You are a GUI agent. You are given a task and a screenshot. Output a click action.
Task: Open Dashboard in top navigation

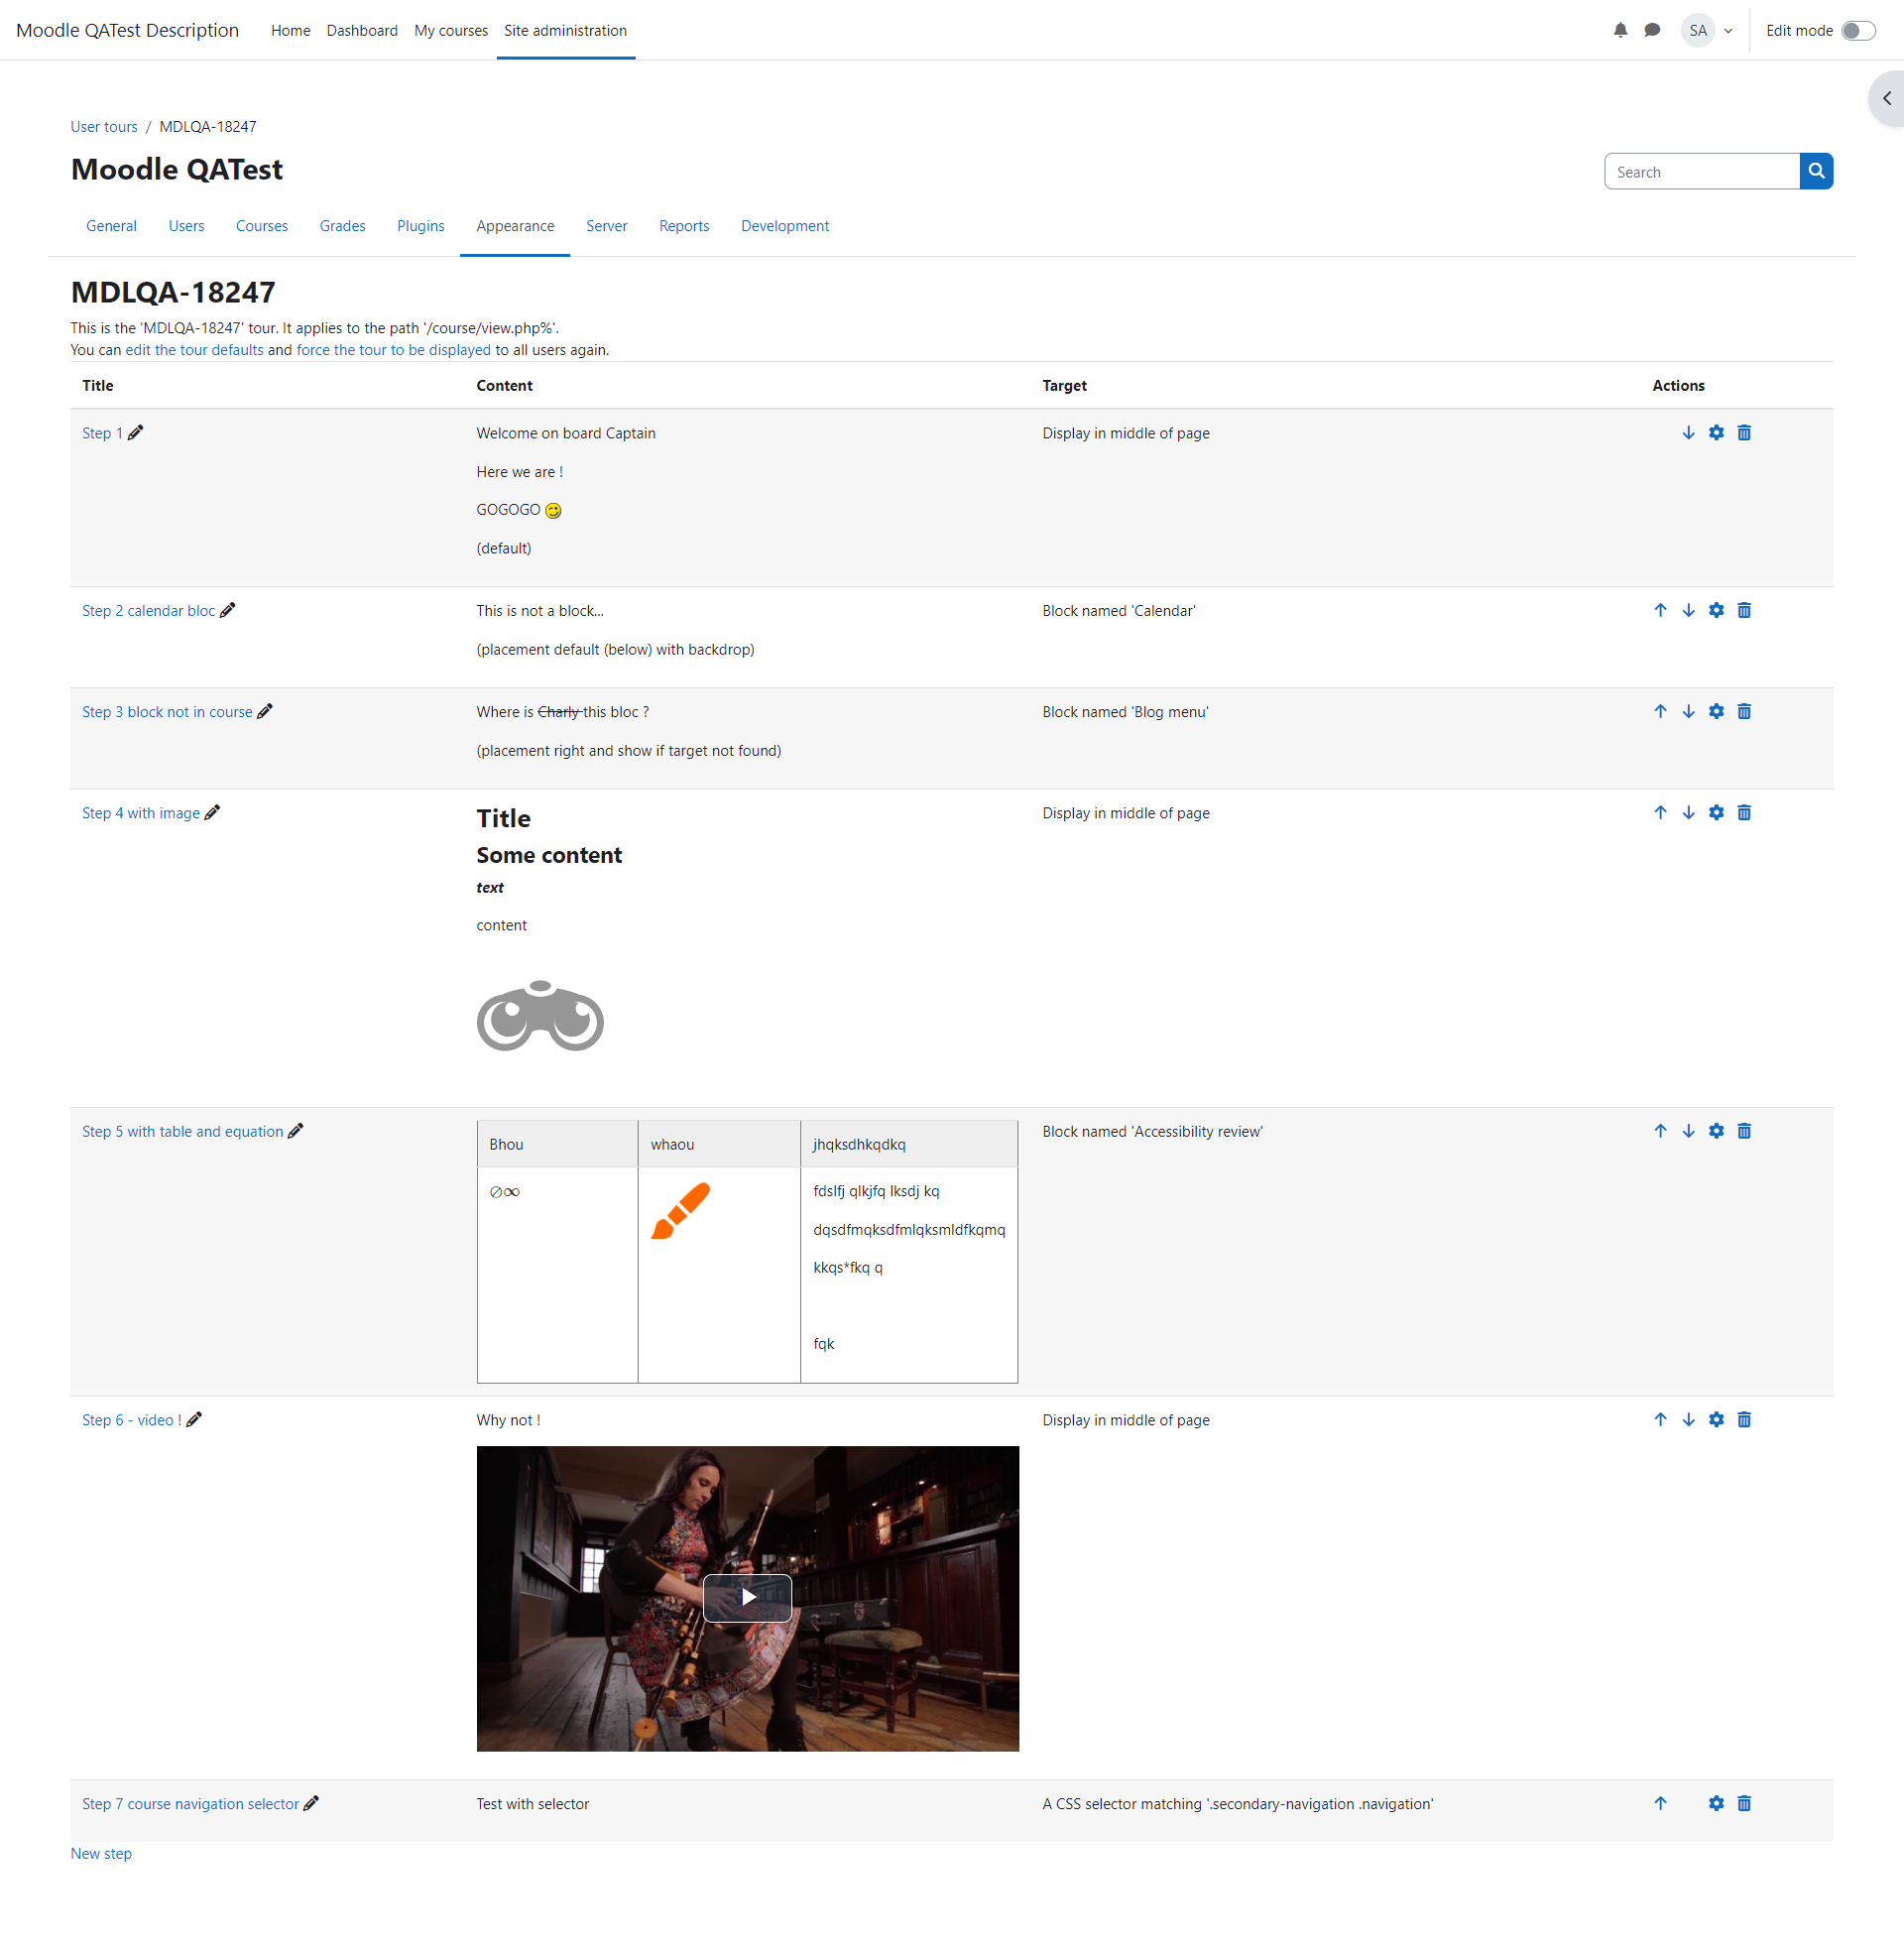pyautogui.click(x=362, y=30)
